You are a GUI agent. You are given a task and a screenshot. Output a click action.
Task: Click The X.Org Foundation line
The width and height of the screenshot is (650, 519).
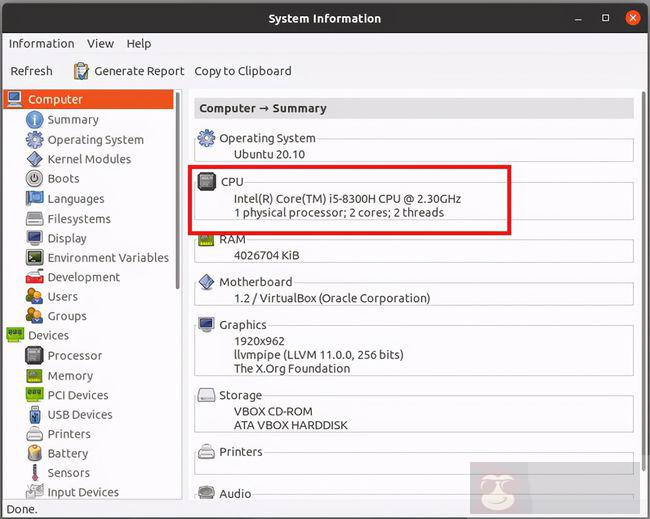pos(292,369)
